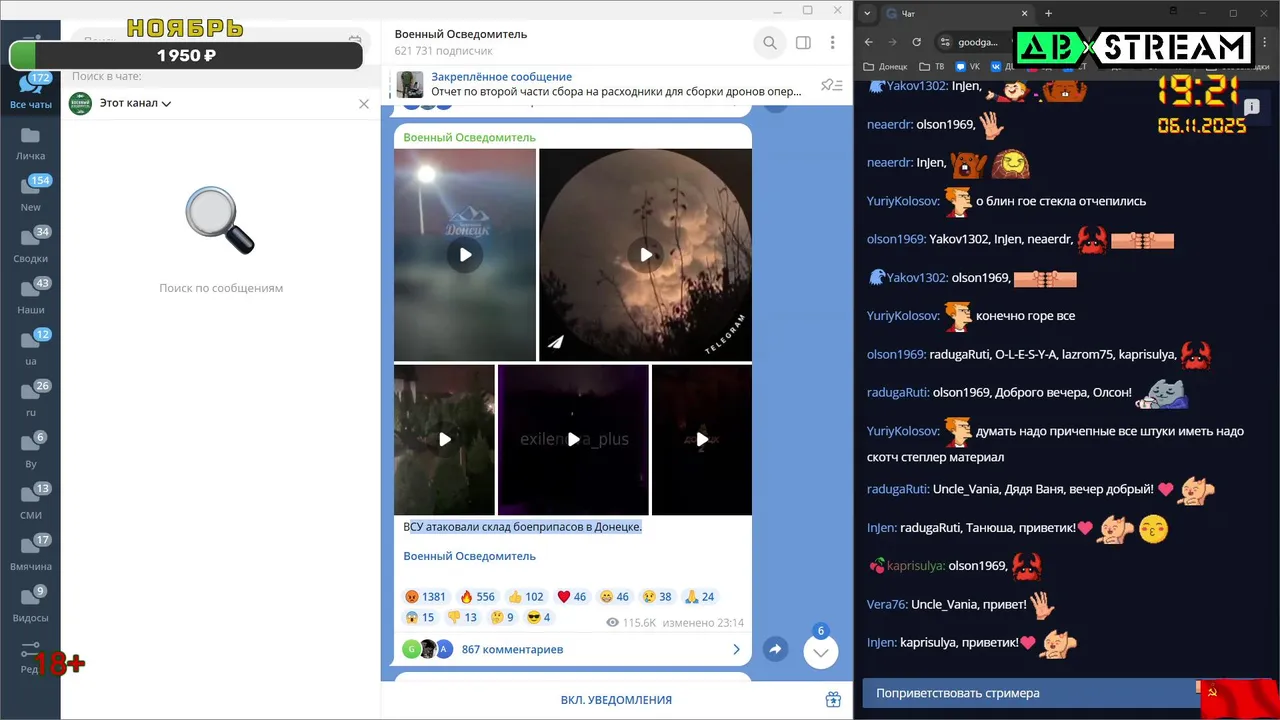Open the 'Видосы' folder
1280x720 pixels.
(x=30, y=605)
